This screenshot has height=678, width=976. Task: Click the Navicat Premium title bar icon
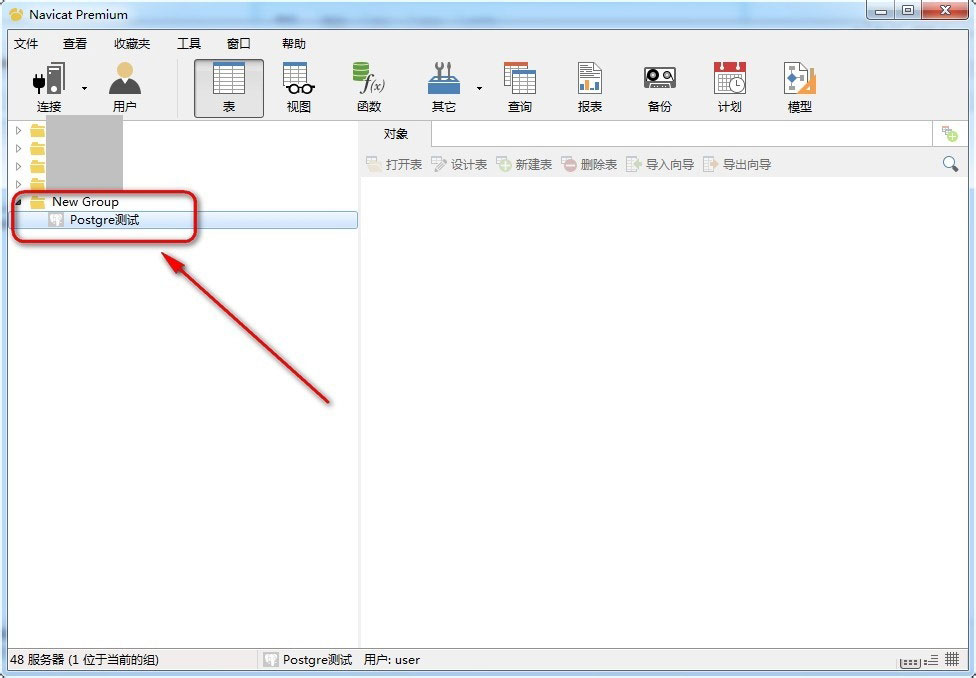click(x=16, y=14)
